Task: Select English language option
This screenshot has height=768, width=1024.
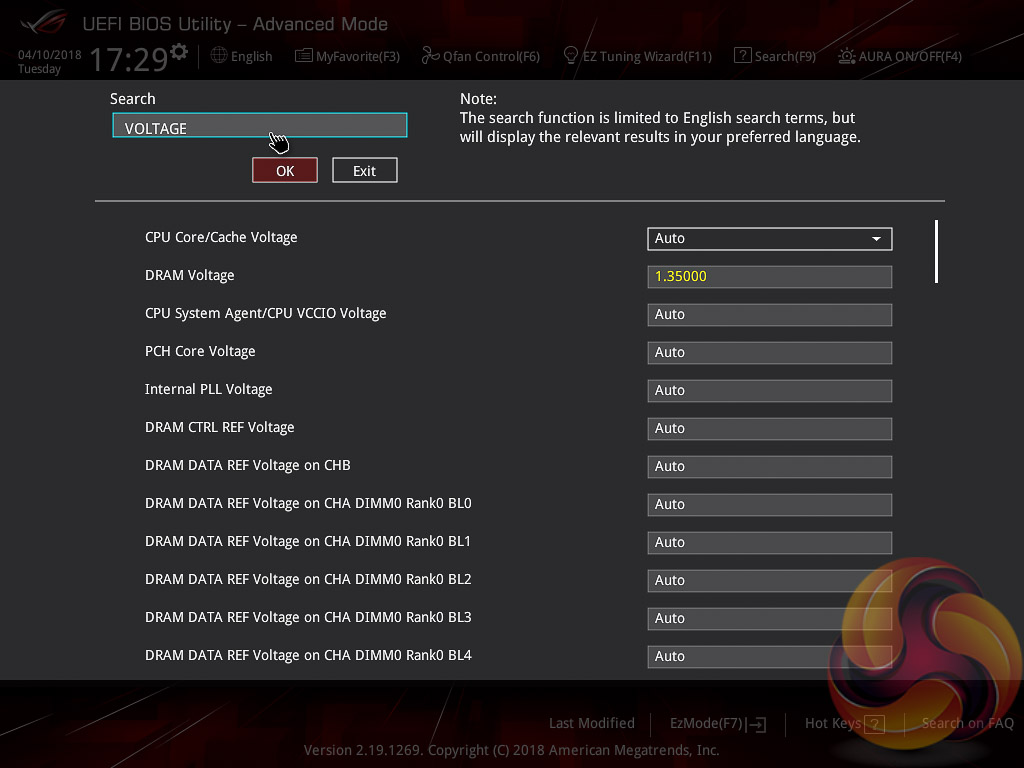Action: 251,56
